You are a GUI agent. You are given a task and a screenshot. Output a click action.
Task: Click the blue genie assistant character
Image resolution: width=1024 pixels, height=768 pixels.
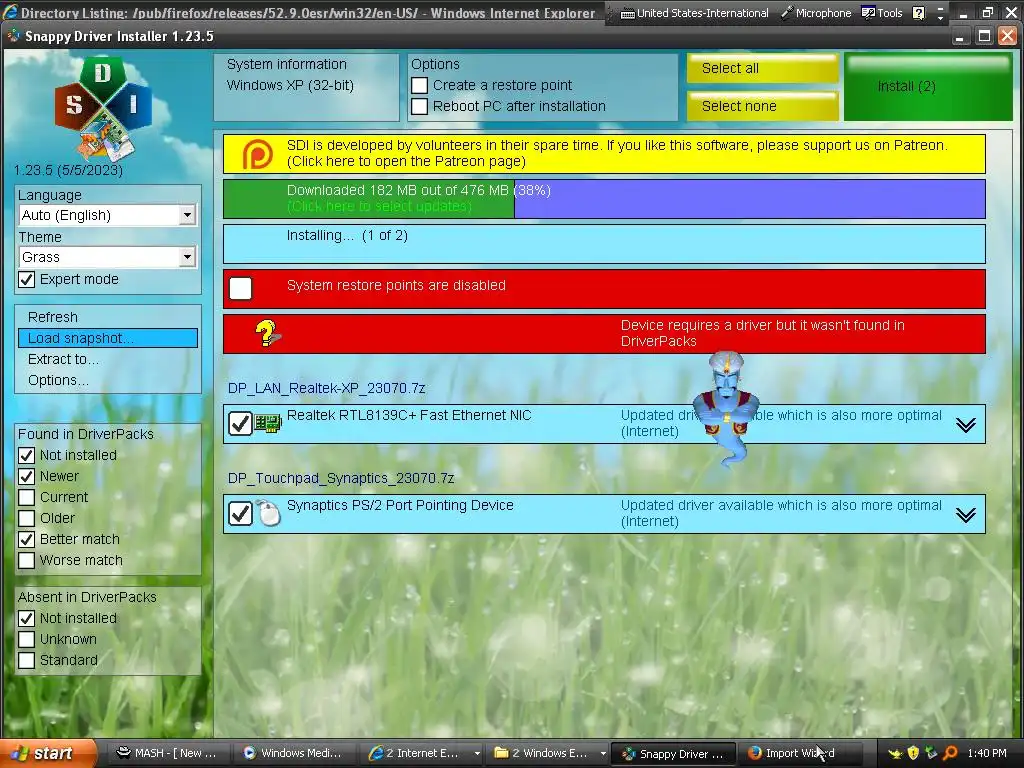[x=726, y=408]
